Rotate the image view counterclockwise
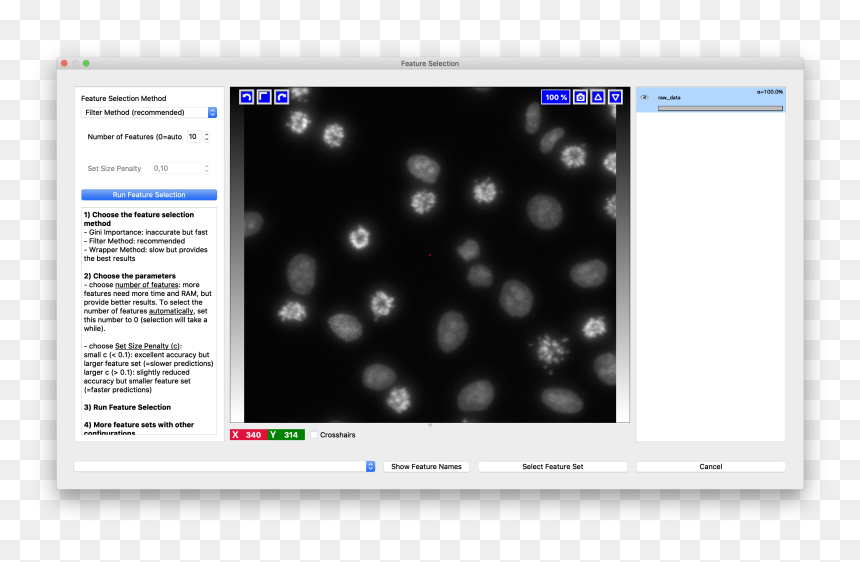Viewport: 860px width, 562px height. (x=246, y=97)
